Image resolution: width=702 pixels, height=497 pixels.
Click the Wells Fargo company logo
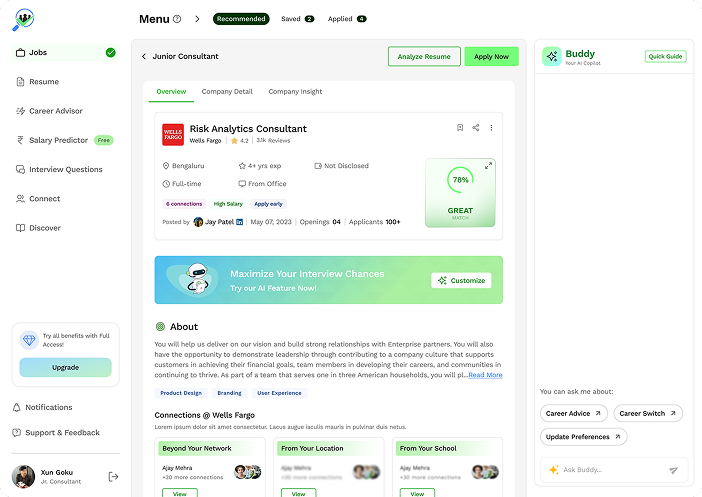173,134
